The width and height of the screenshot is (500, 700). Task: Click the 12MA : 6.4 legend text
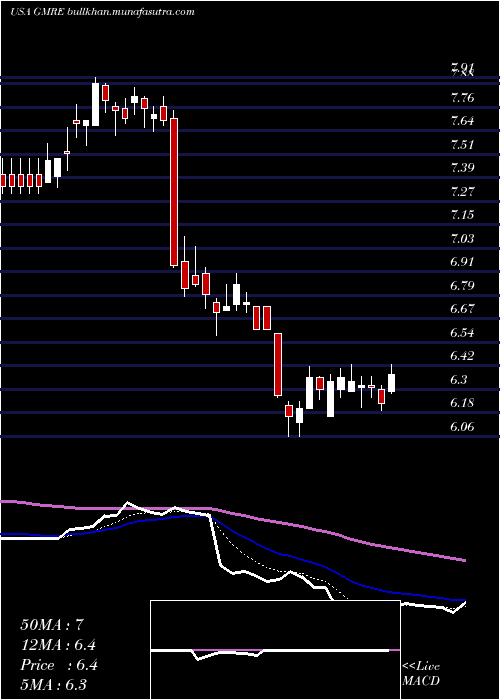pos(58,645)
